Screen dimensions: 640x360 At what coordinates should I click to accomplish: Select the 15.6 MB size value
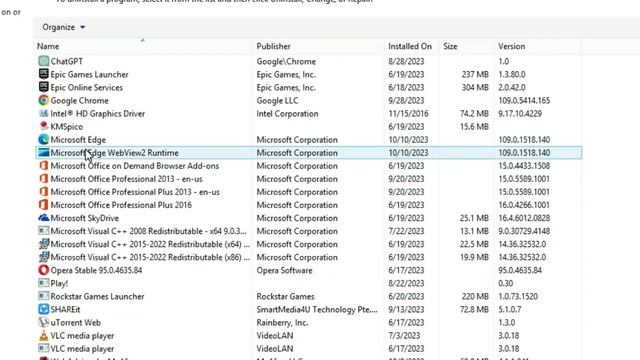coord(474,127)
